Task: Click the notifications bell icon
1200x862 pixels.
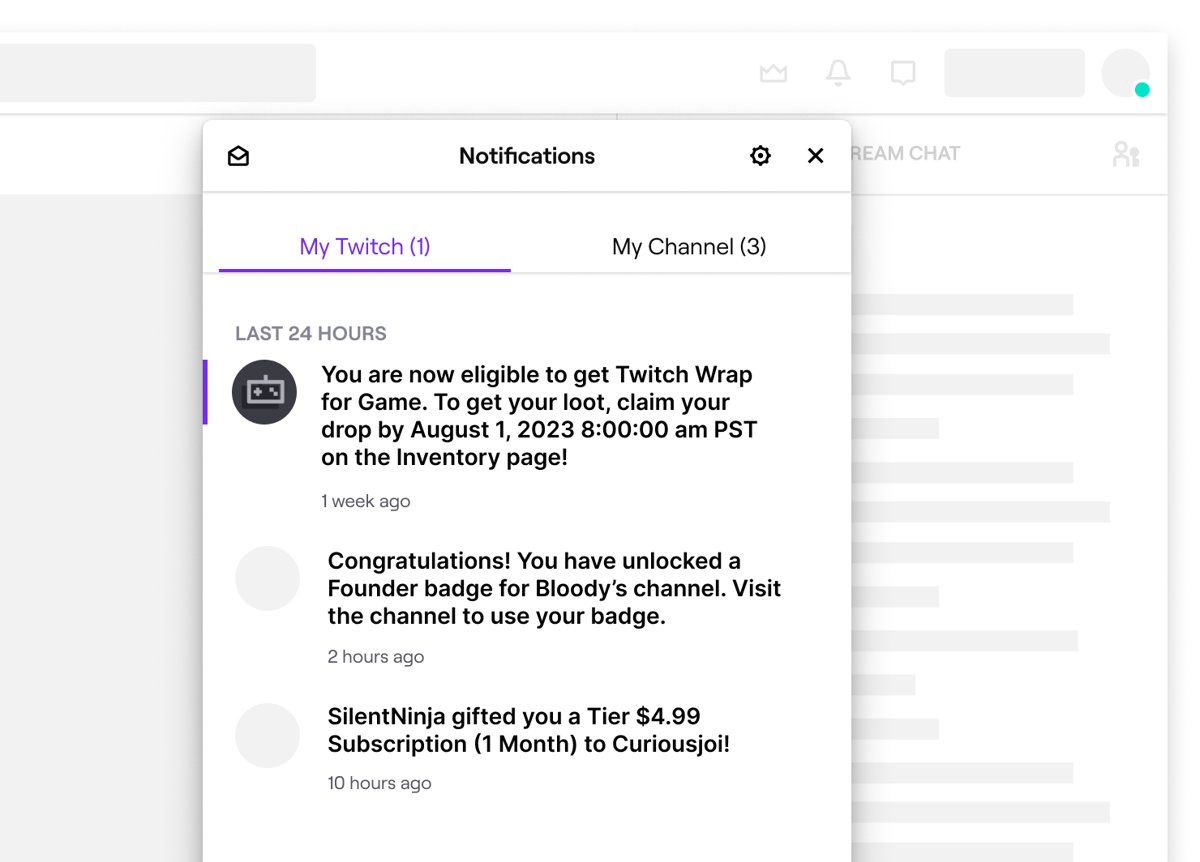Action: coord(838,73)
